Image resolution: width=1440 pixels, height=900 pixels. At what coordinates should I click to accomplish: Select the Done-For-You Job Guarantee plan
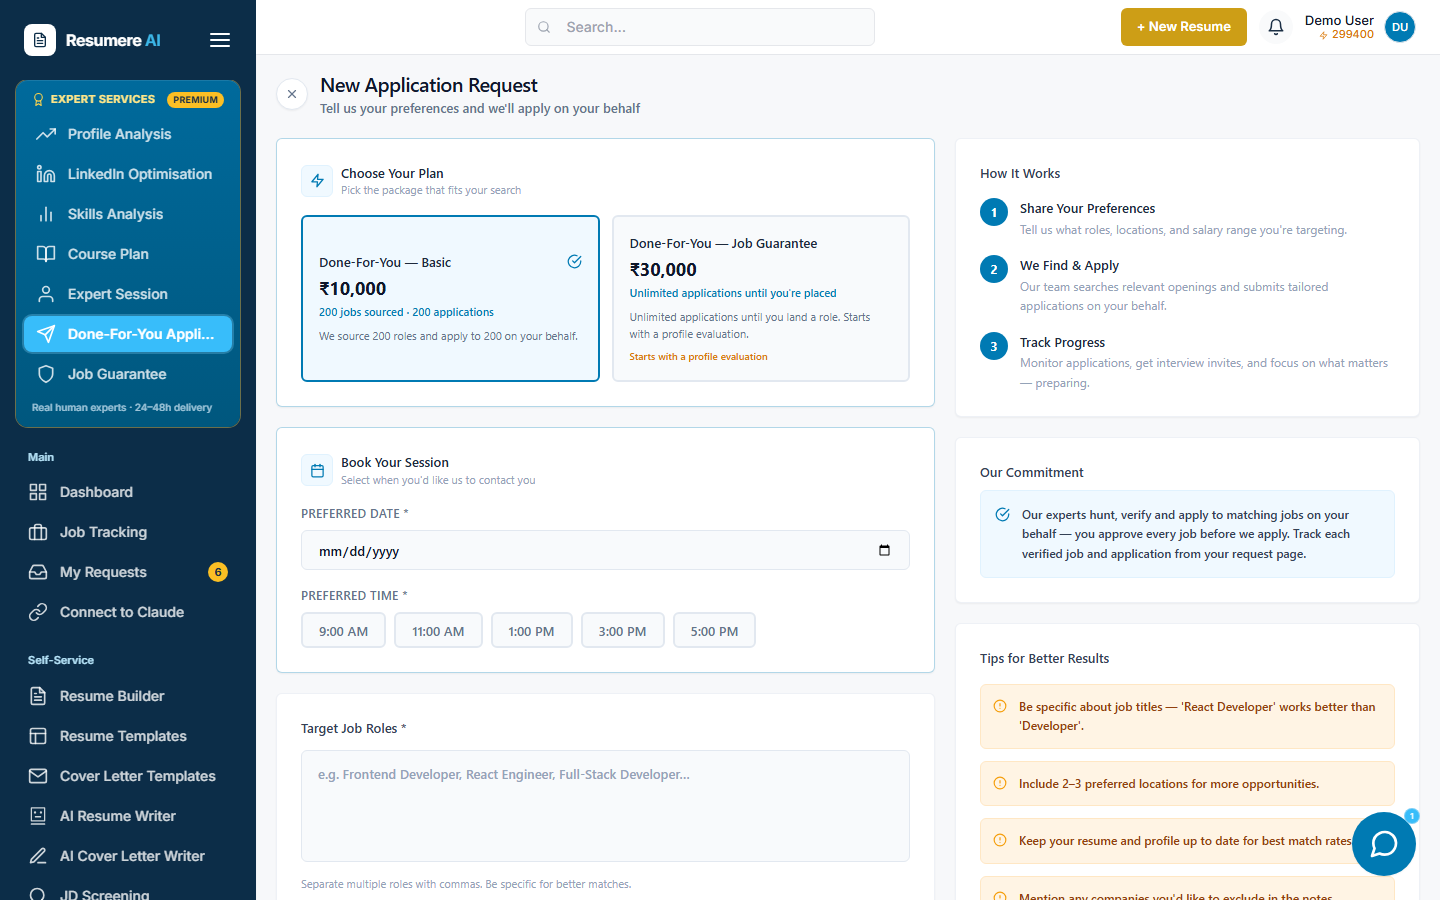[x=761, y=298]
